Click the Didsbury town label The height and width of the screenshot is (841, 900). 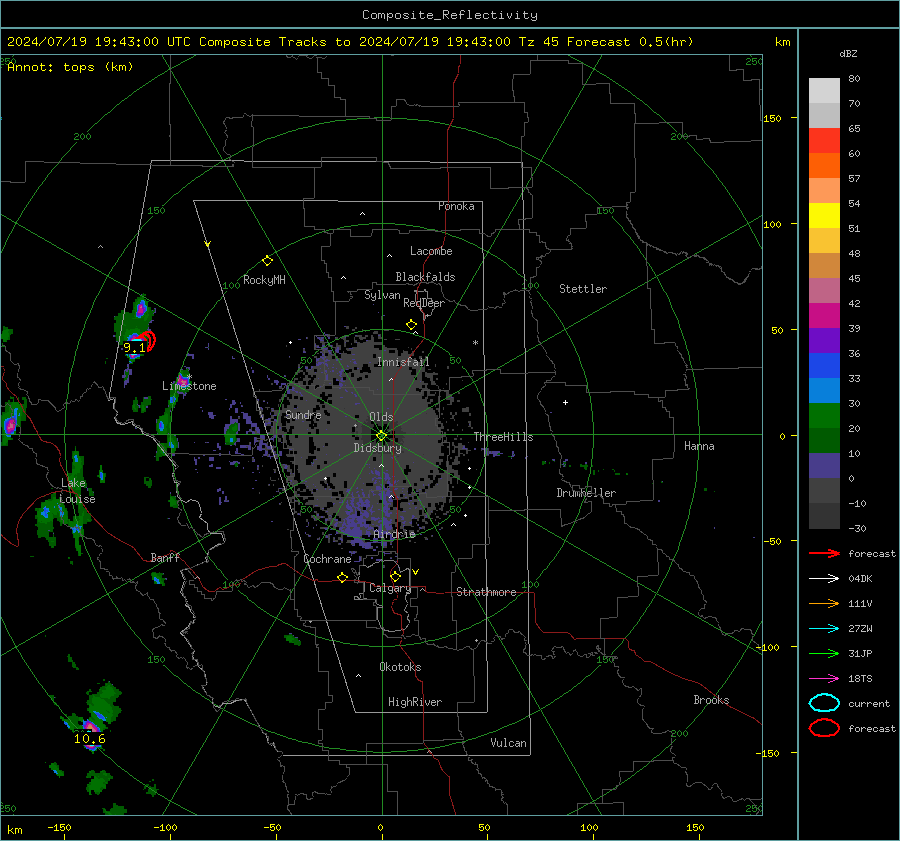(x=377, y=448)
